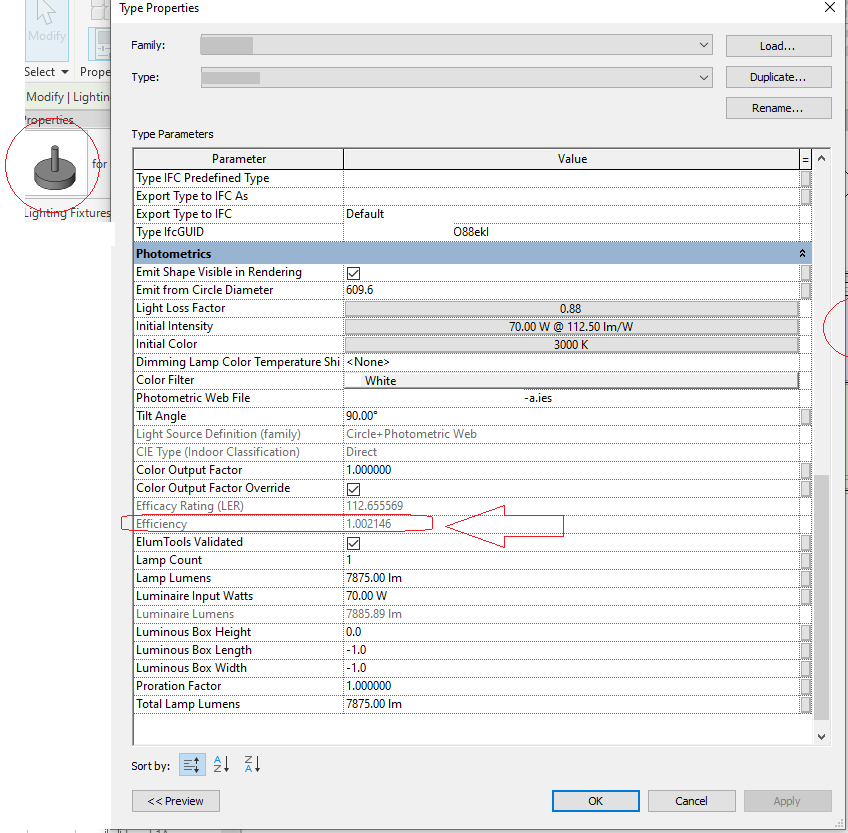The height and width of the screenshot is (833, 848).
Task: Edit the Lamp Count value
Action: (x=571, y=560)
